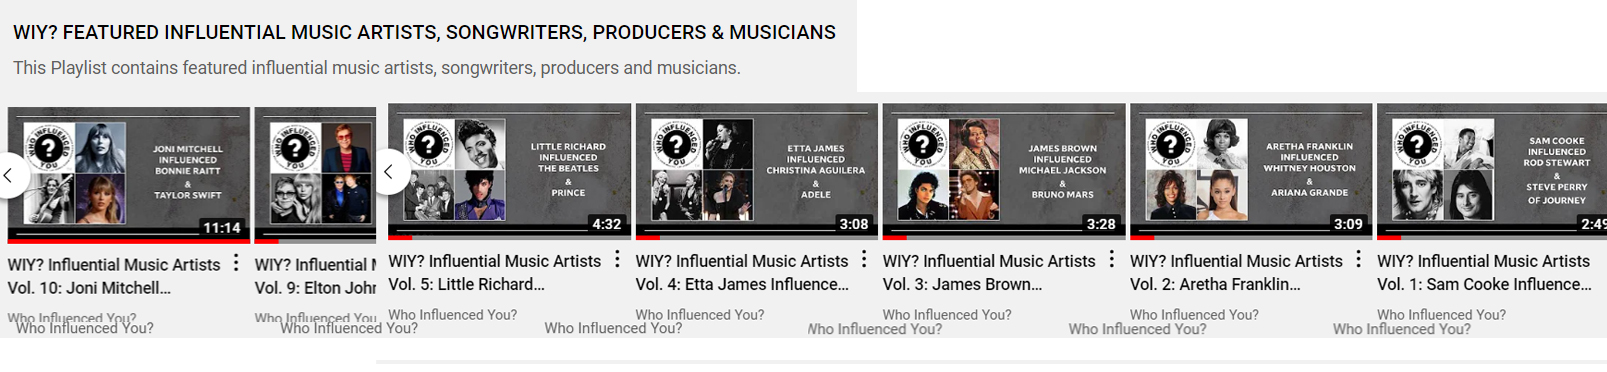Play Little Richard influenced The Beatles video
This screenshot has height=372, width=1607.
coord(510,170)
